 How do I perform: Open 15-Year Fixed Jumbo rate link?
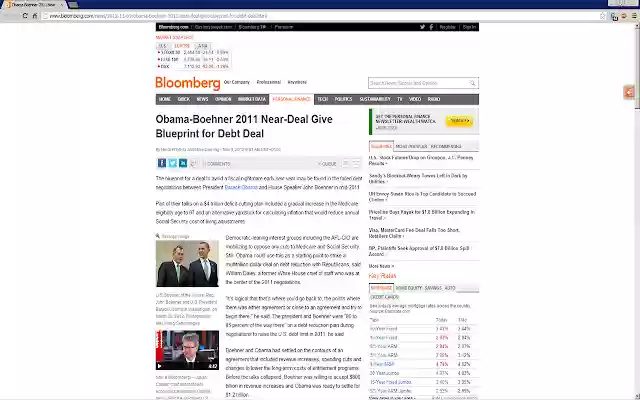coord(391,382)
